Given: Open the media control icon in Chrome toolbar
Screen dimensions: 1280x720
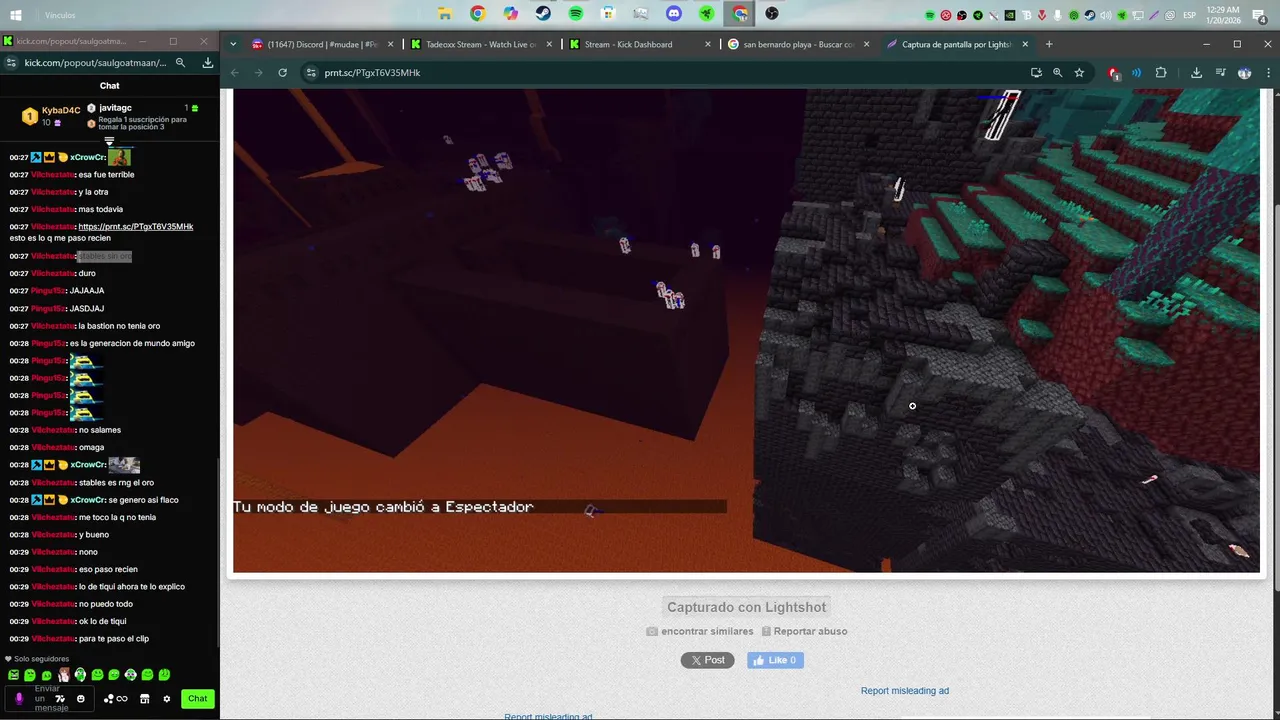Looking at the screenshot, I should [1221, 72].
